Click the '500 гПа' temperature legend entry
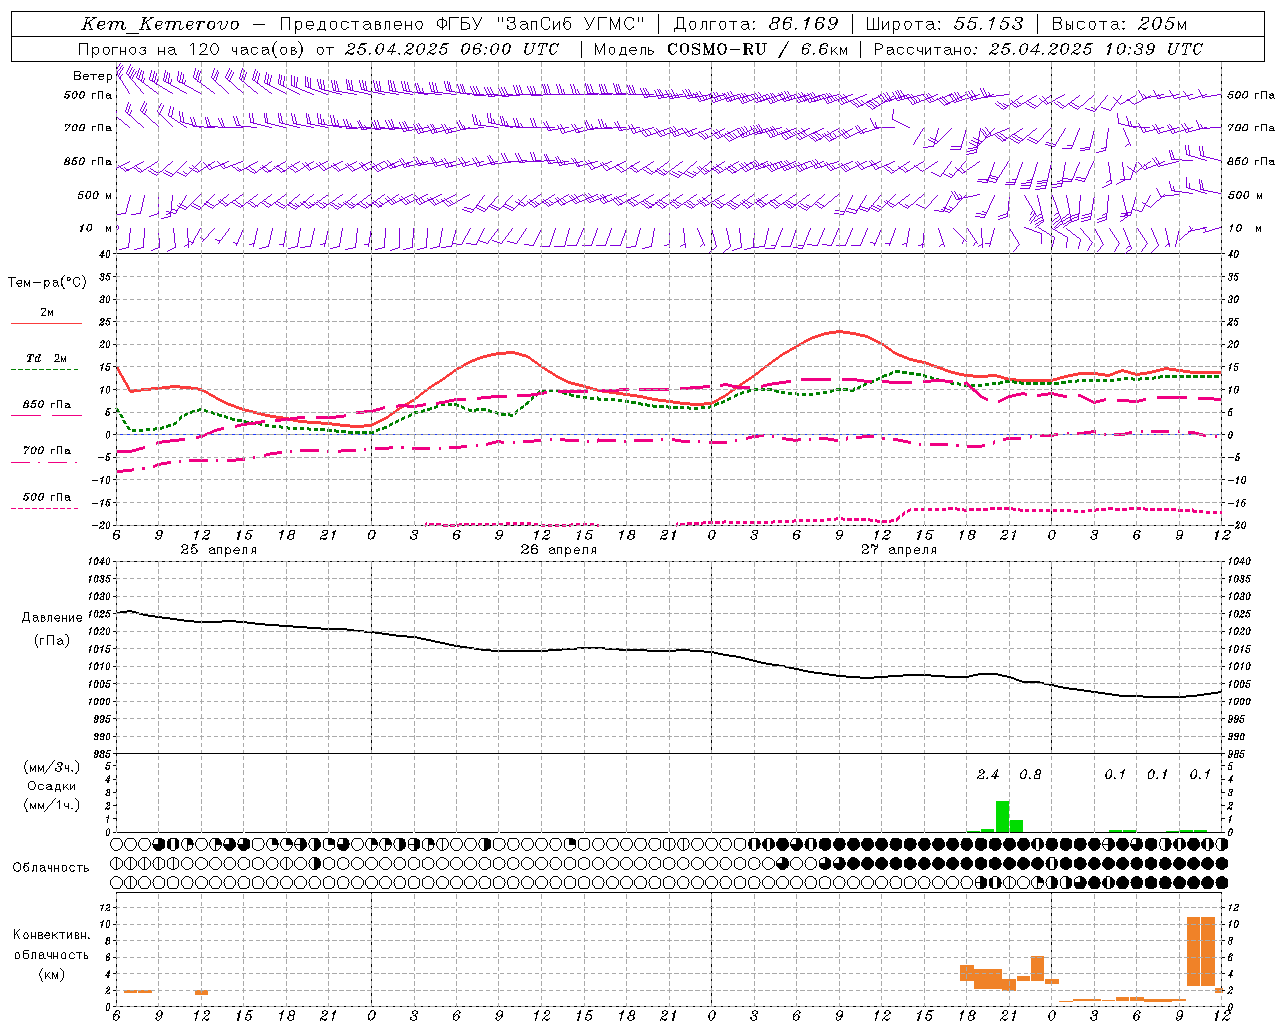 tap(46, 497)
